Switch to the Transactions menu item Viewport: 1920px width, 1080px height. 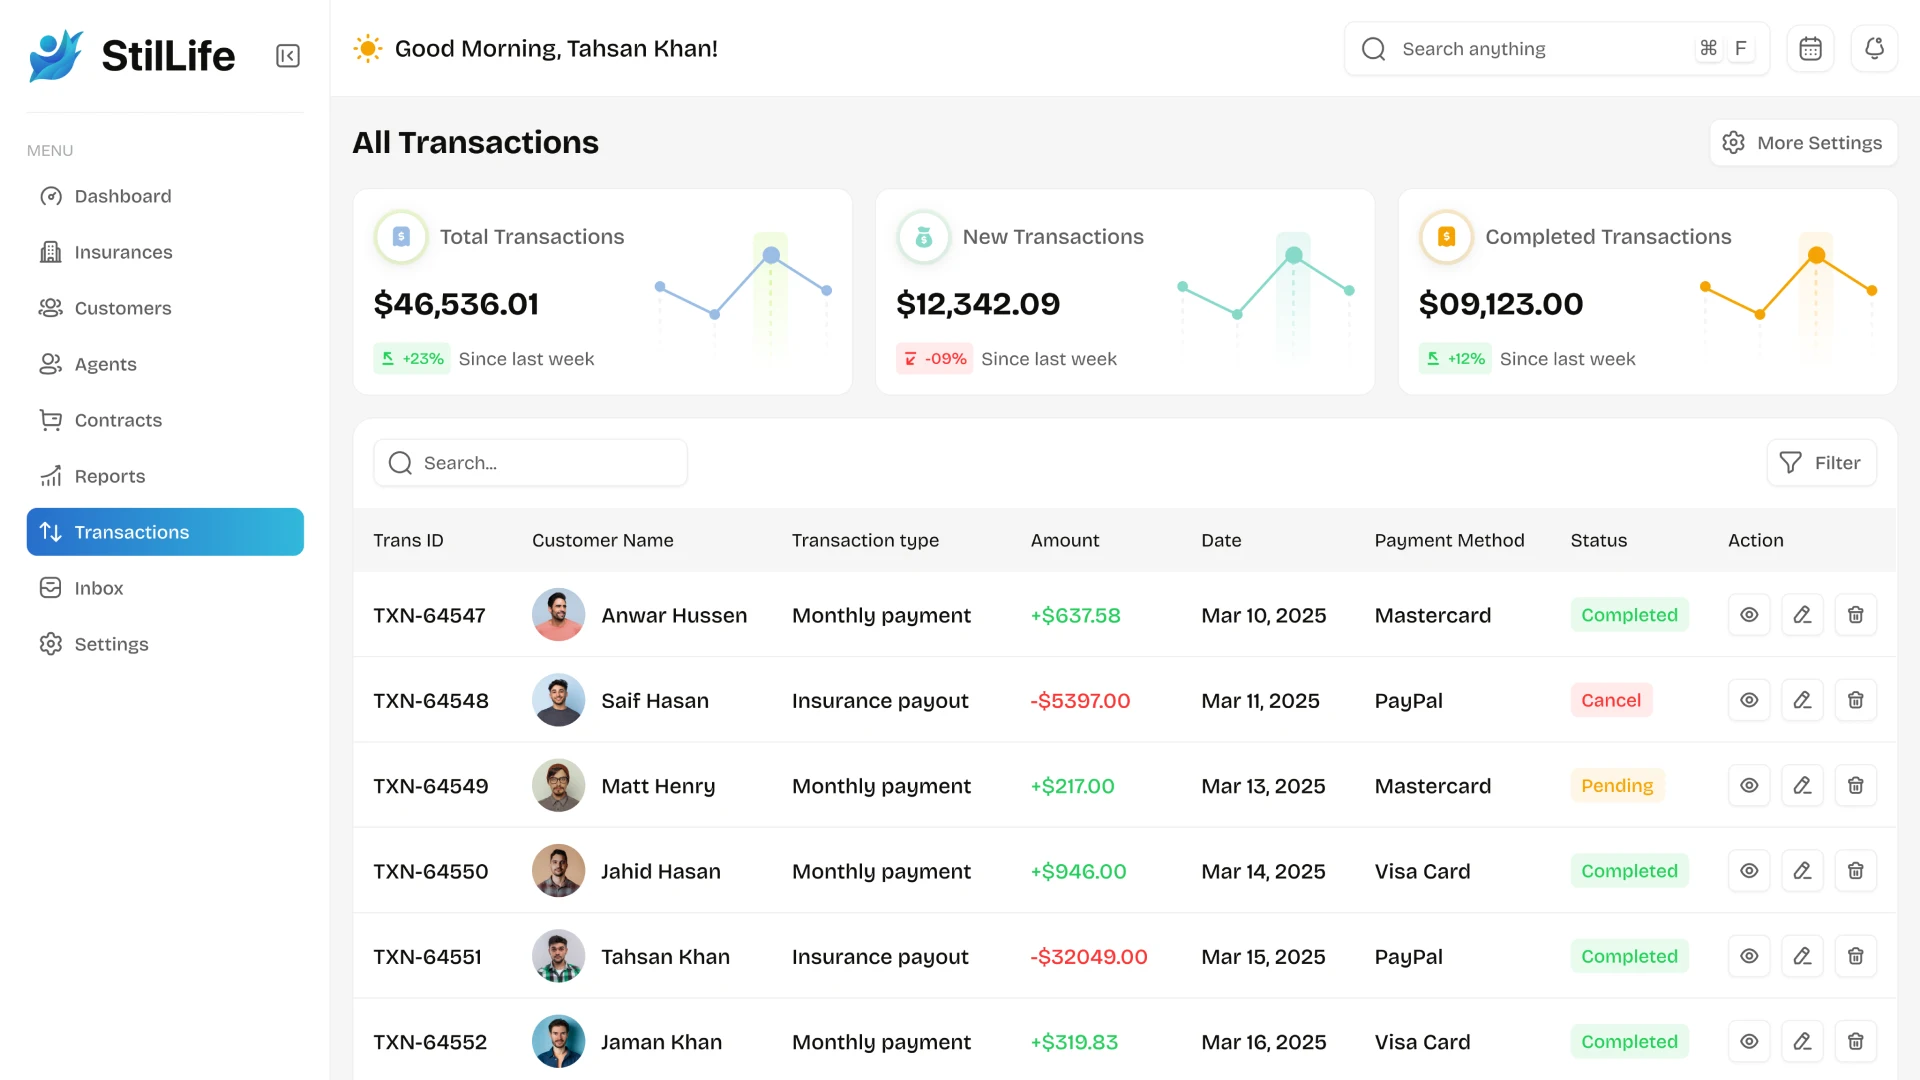[x=131, y=532]
